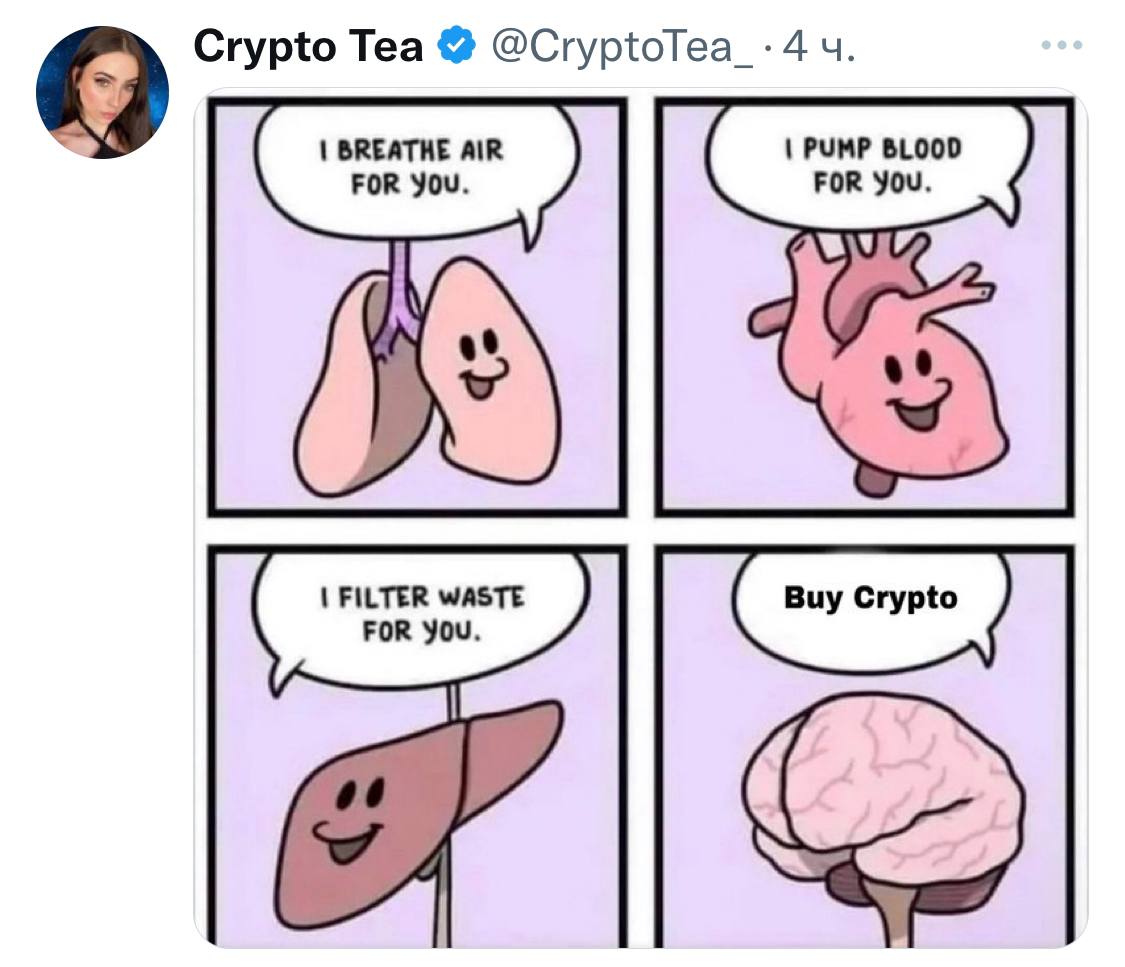This screenshot has width=1125, height=967.
Task: Open the three-dot tweet options menu
Action: (x=1062, y=45)
